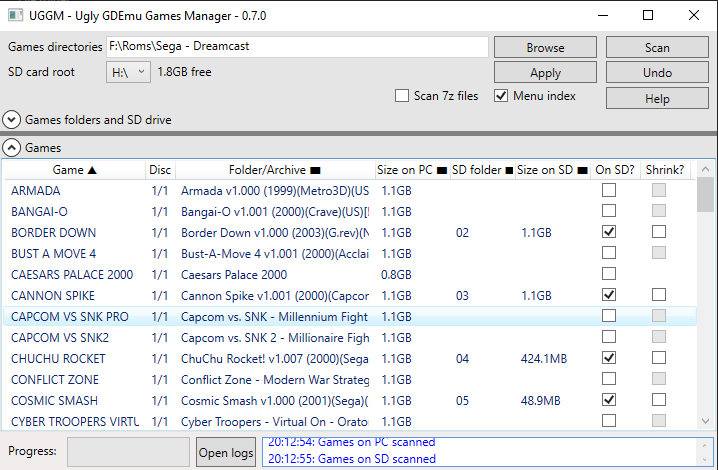718x470 pixels.
Task: Uncheck On SD for CHUCHU ROCKET
Action: pyautogui.click(x=609, y=358)
